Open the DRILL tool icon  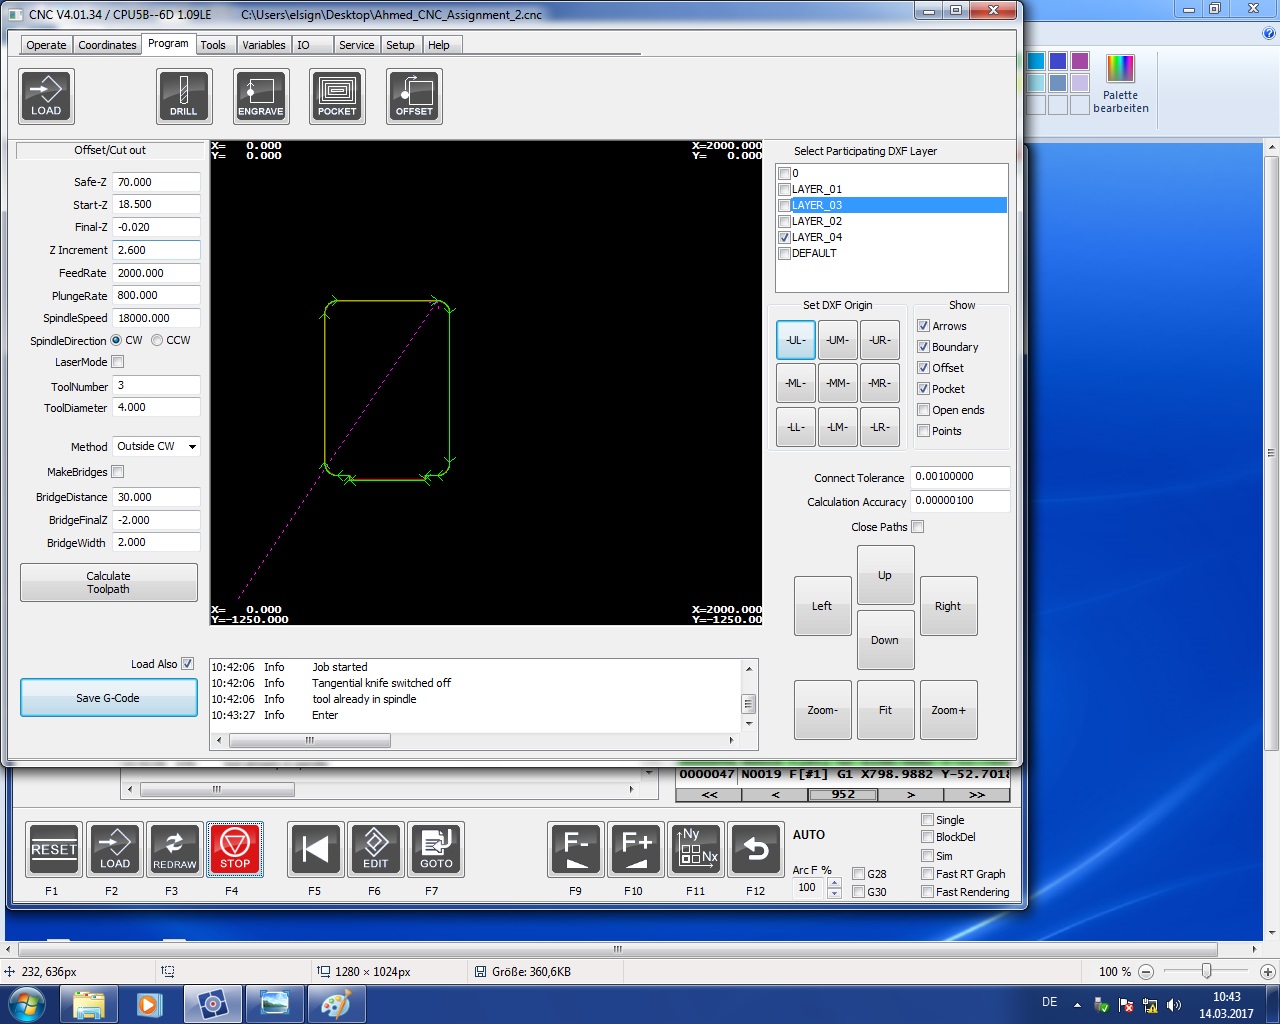pos(184,97)
